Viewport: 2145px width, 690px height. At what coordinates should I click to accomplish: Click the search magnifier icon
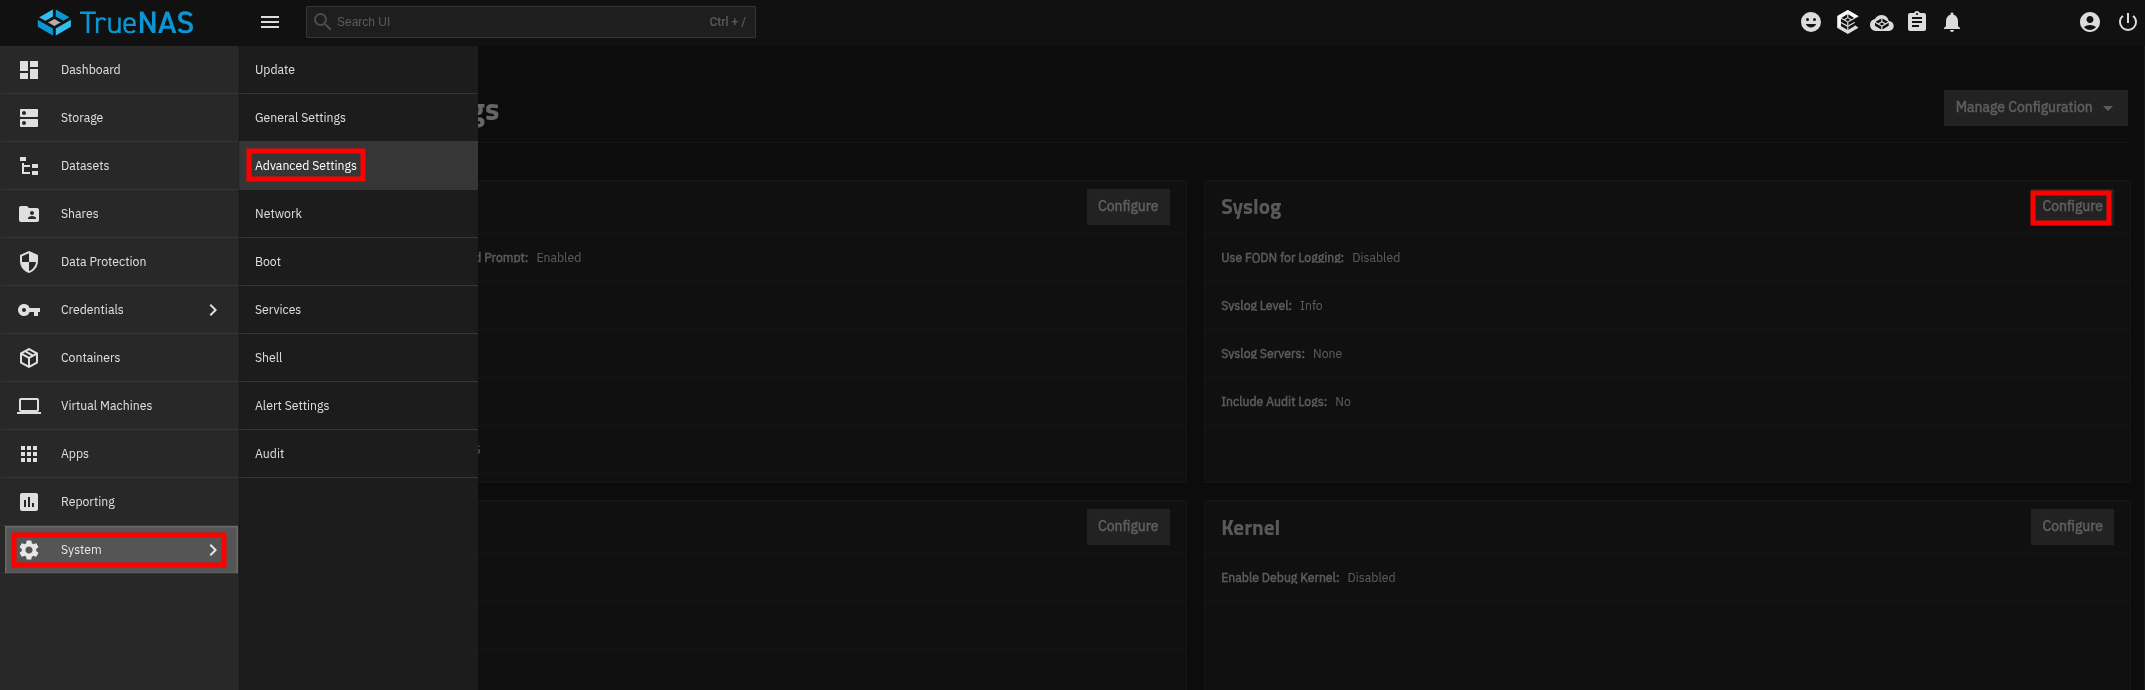(322, 21)
